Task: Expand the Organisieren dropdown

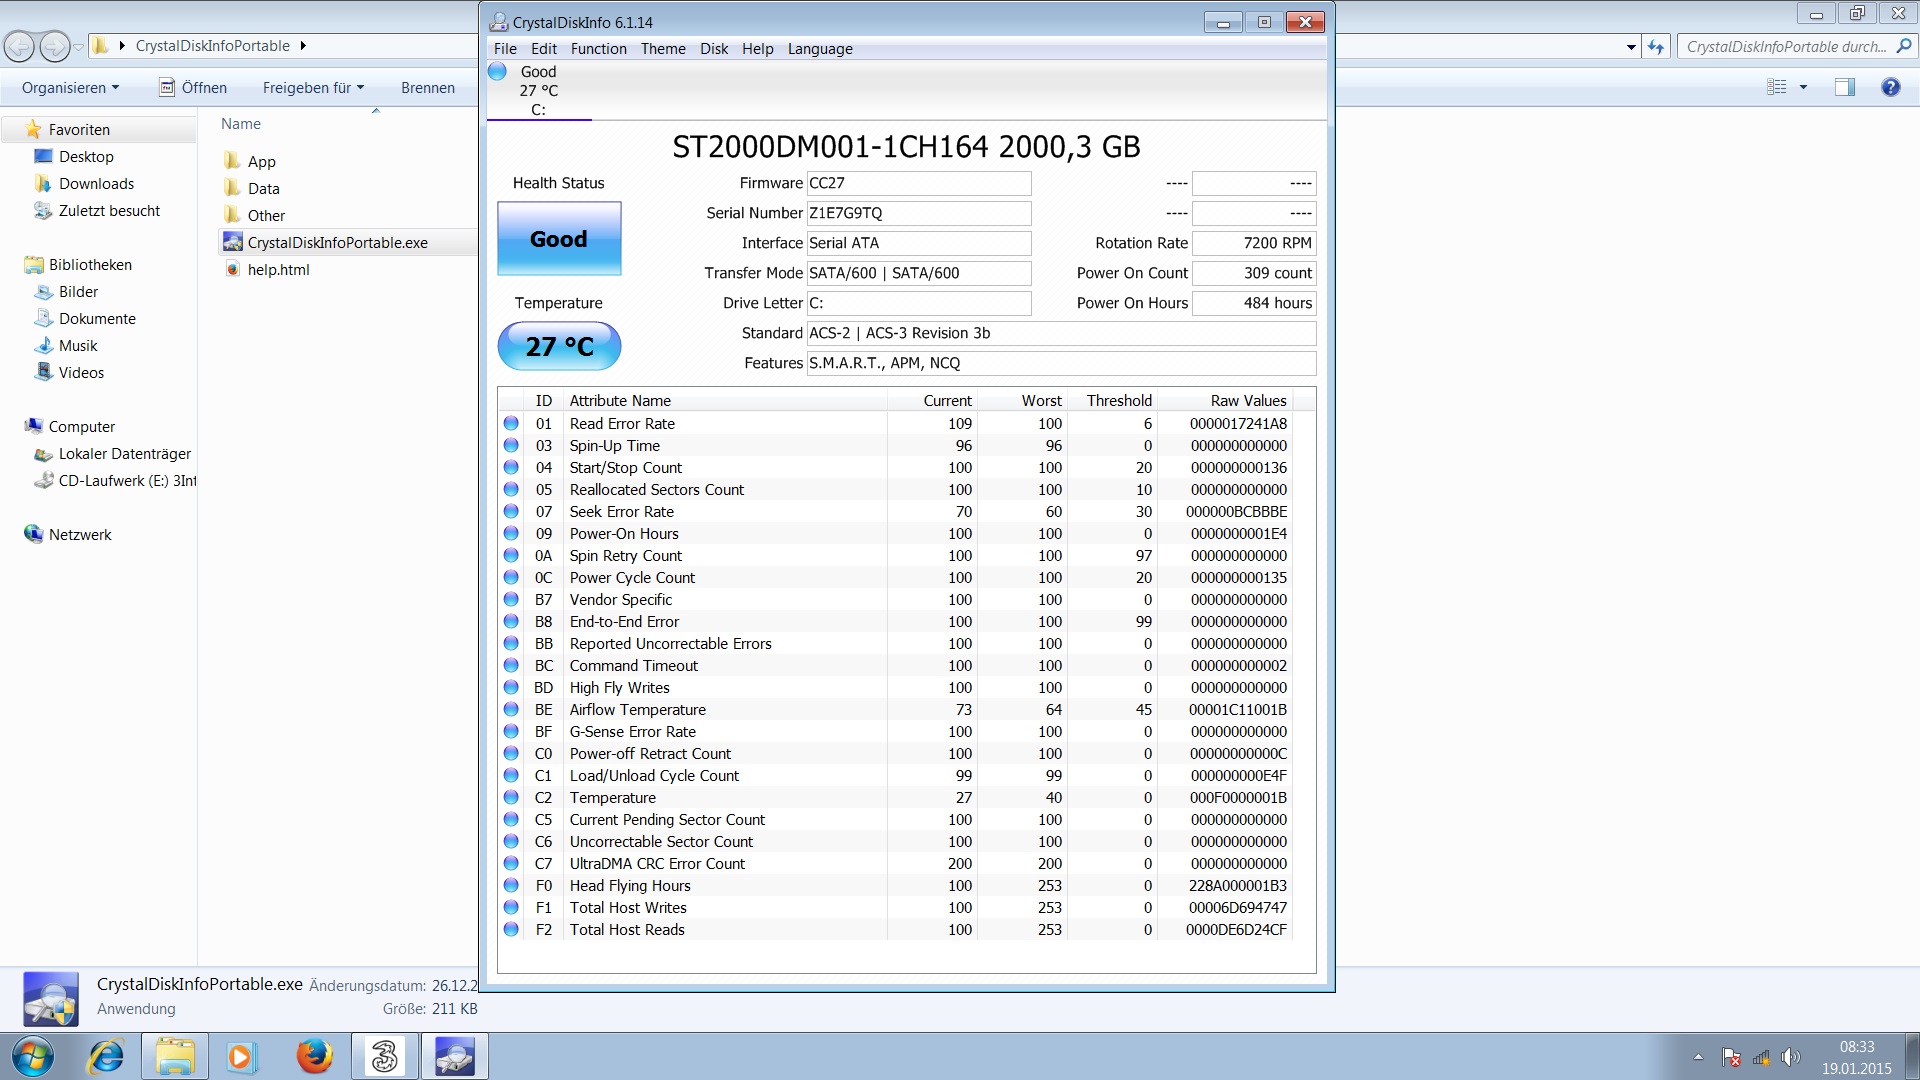Action: point(70,88)
